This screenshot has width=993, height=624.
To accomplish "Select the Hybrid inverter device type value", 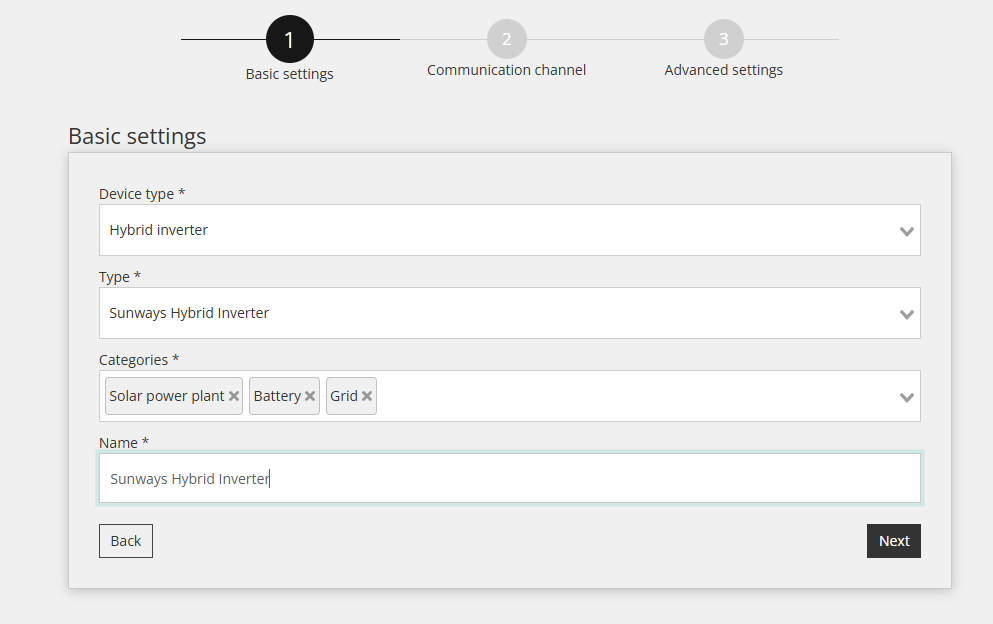I will click(158, 230).
